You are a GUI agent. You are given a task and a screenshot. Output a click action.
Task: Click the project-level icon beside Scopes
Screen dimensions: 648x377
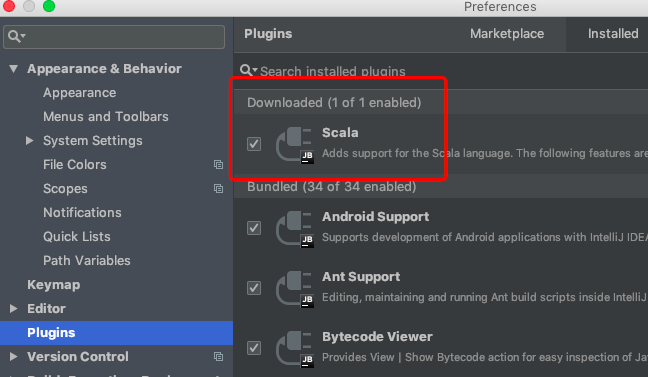coord(218,188)
